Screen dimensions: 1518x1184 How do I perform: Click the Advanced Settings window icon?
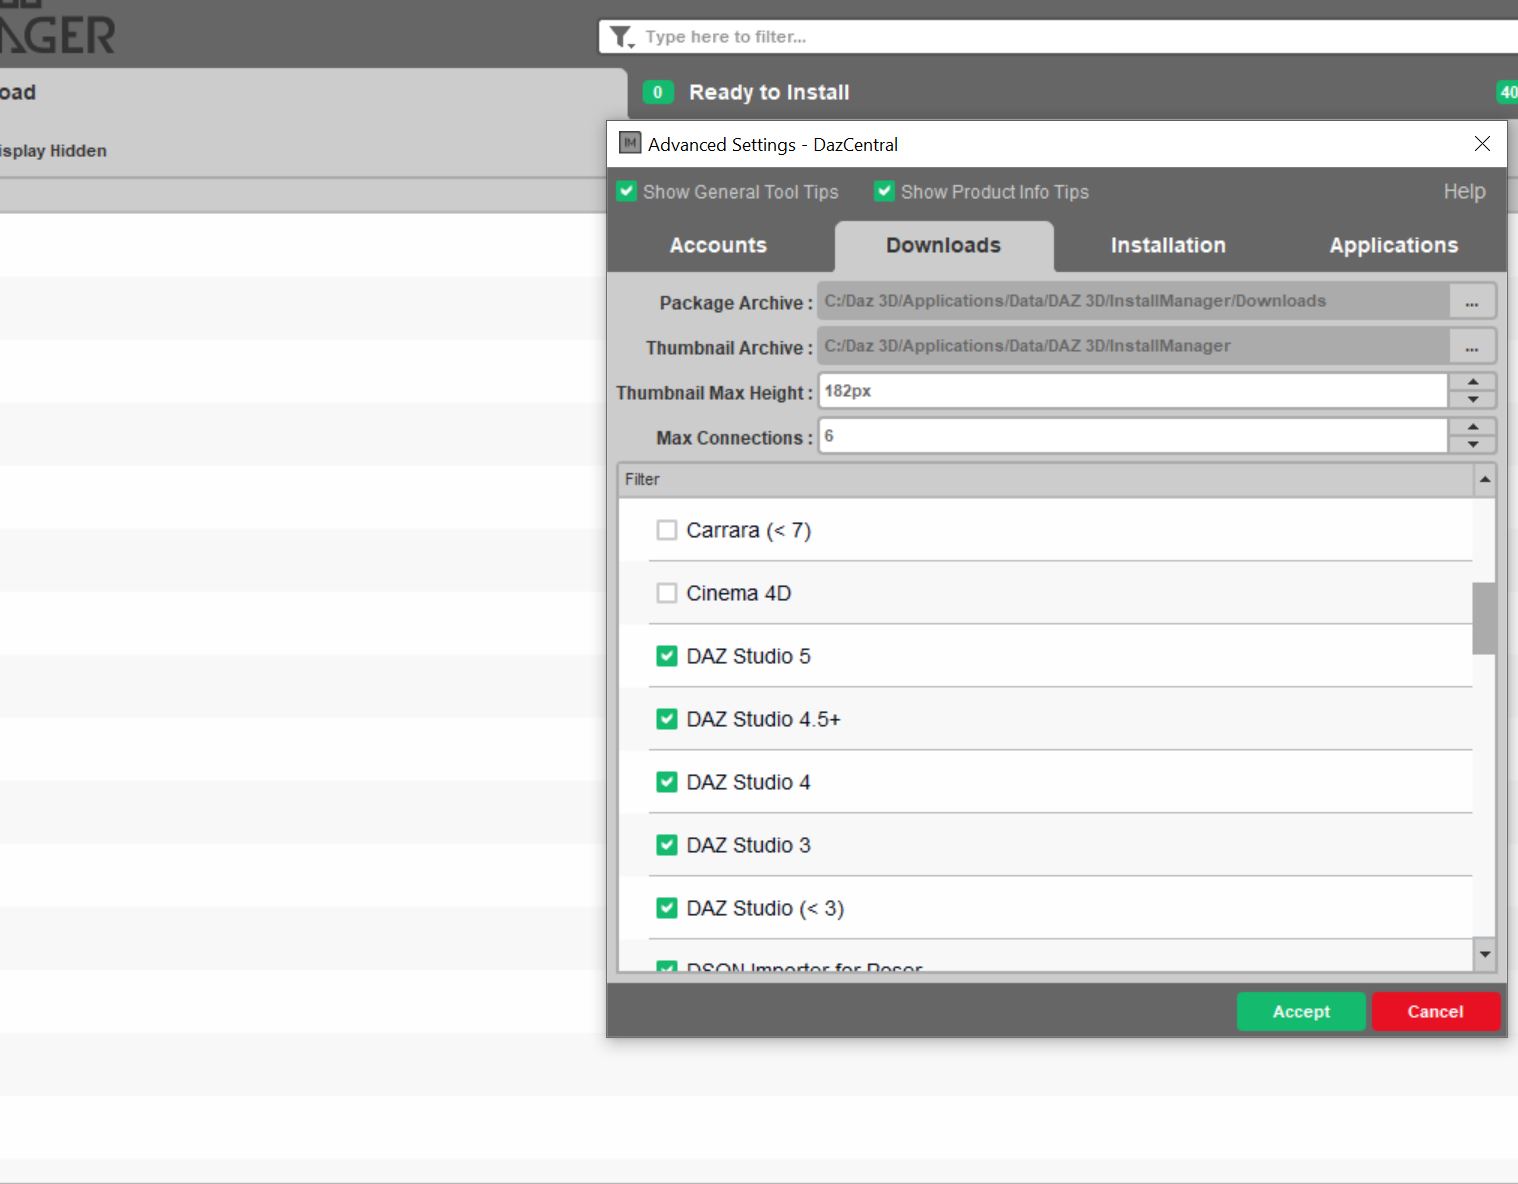[629, 143]
